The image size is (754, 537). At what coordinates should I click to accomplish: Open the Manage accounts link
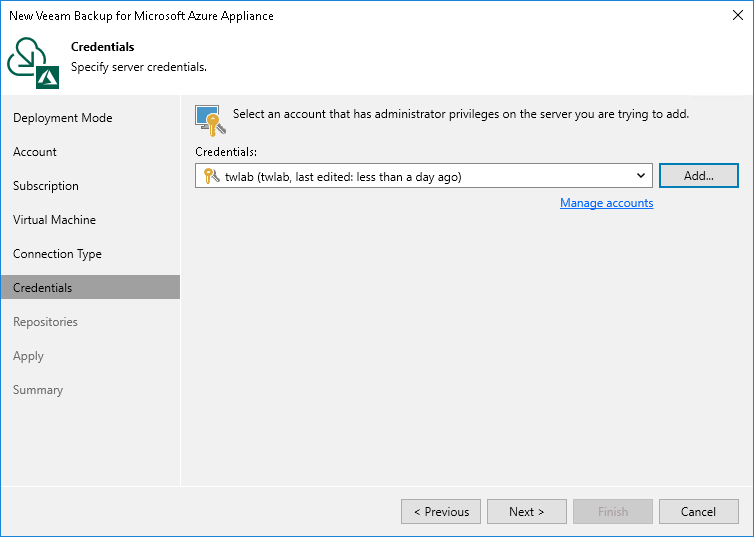coord(606,203)
